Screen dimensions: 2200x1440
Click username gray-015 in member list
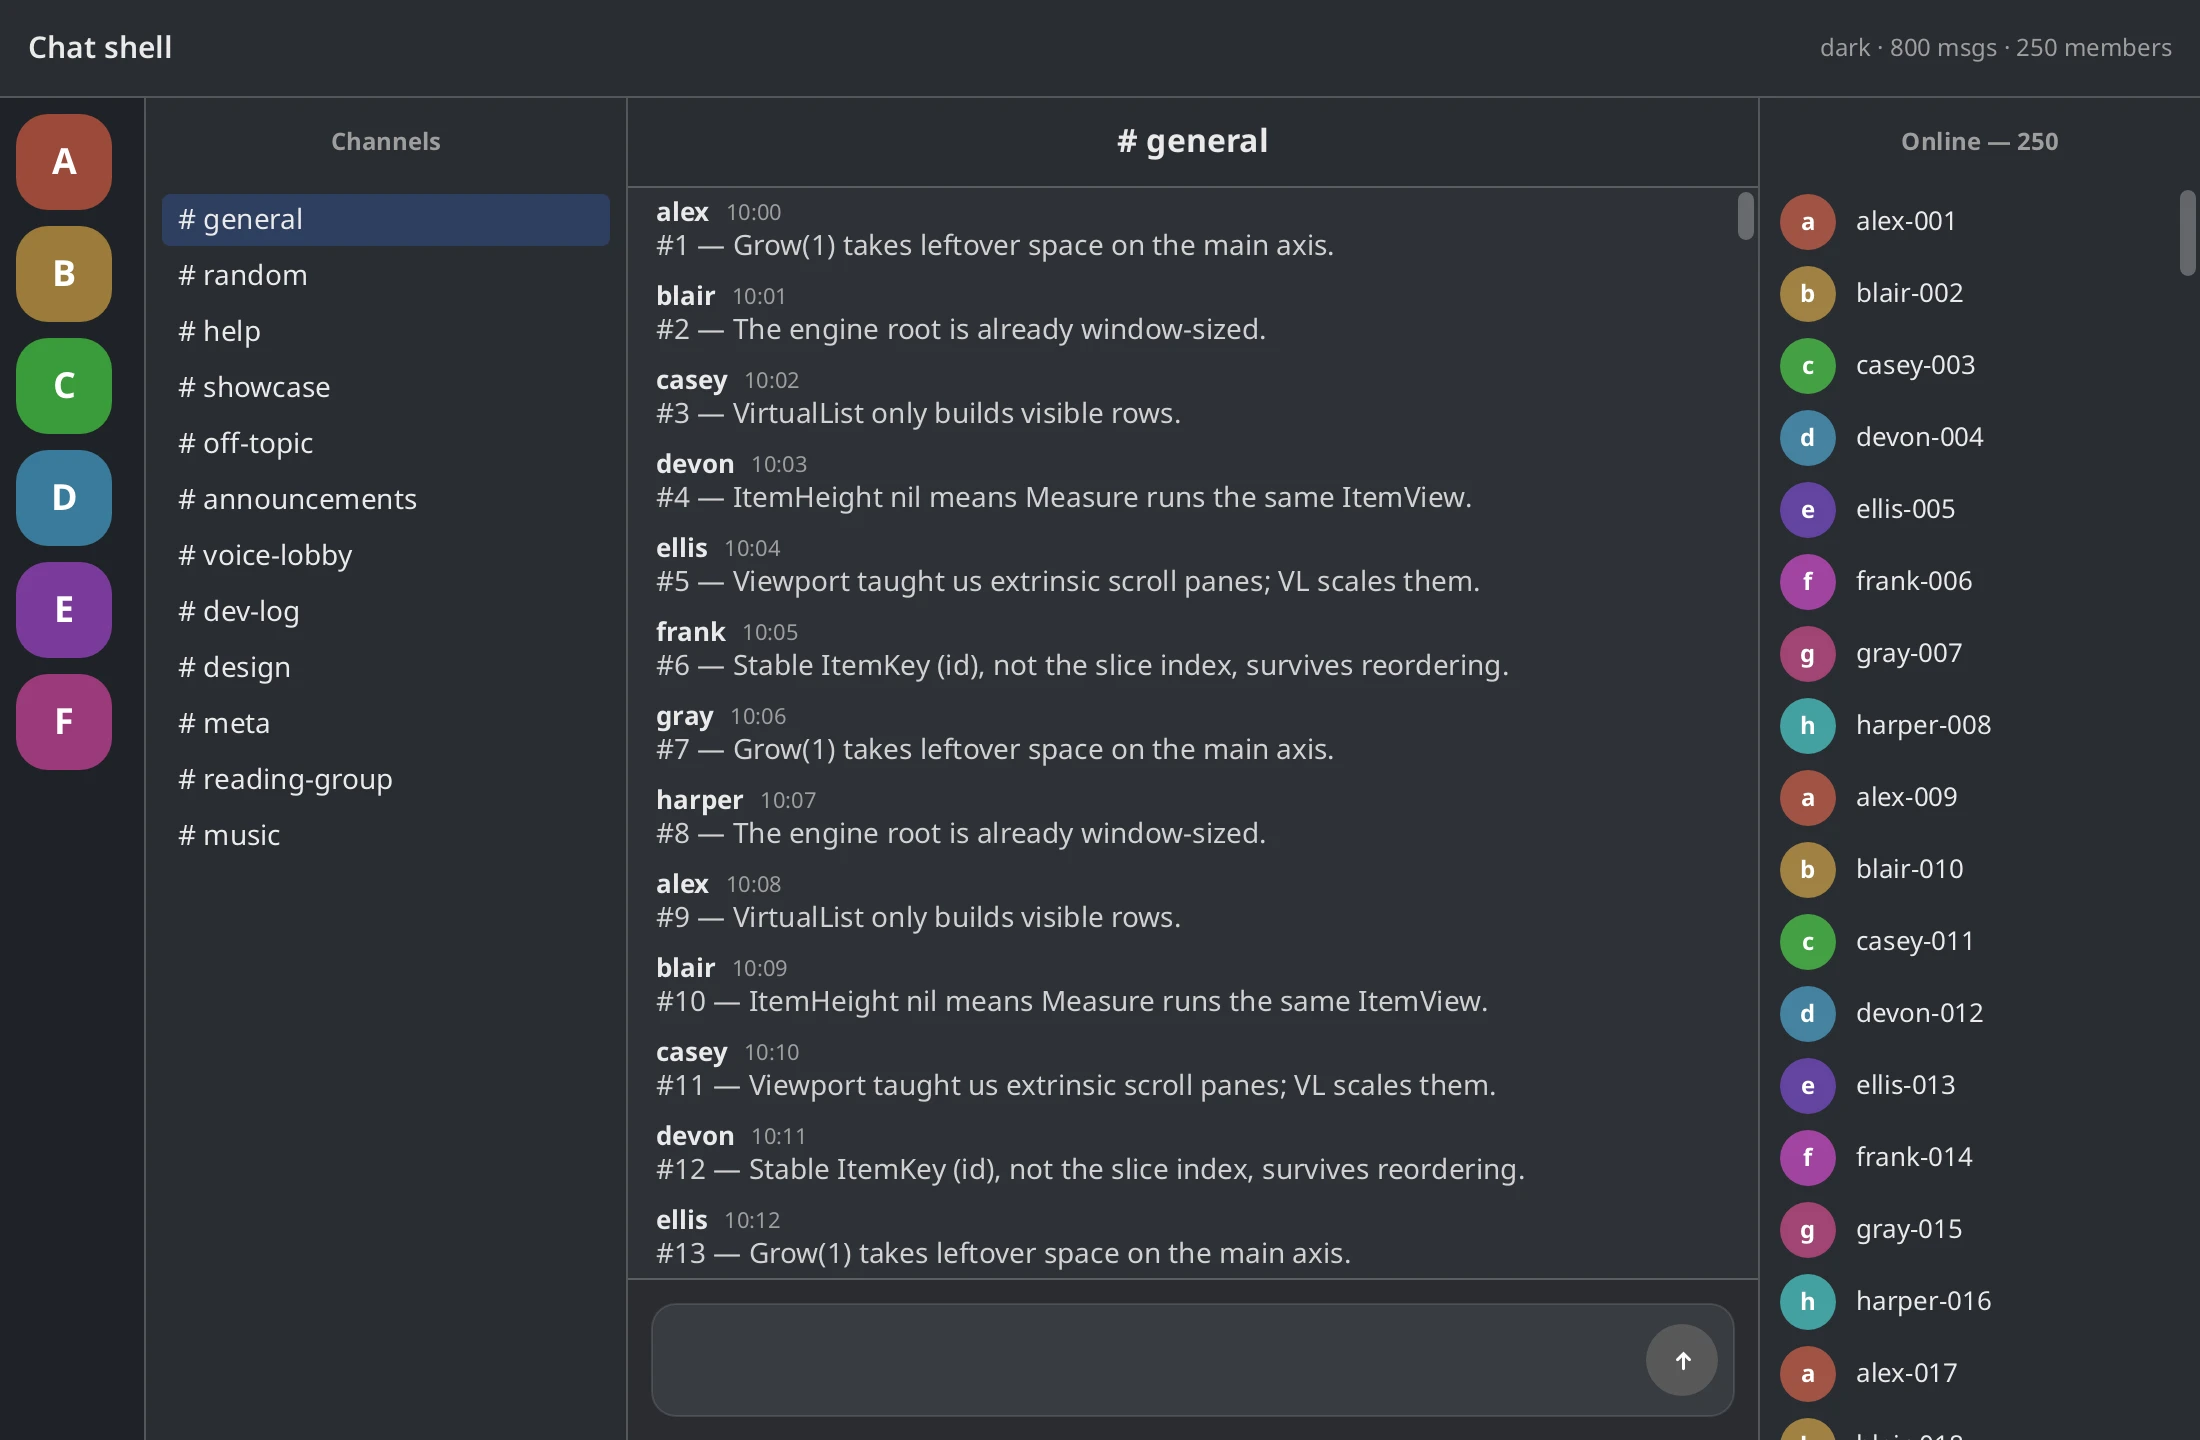(1909, 1230)
